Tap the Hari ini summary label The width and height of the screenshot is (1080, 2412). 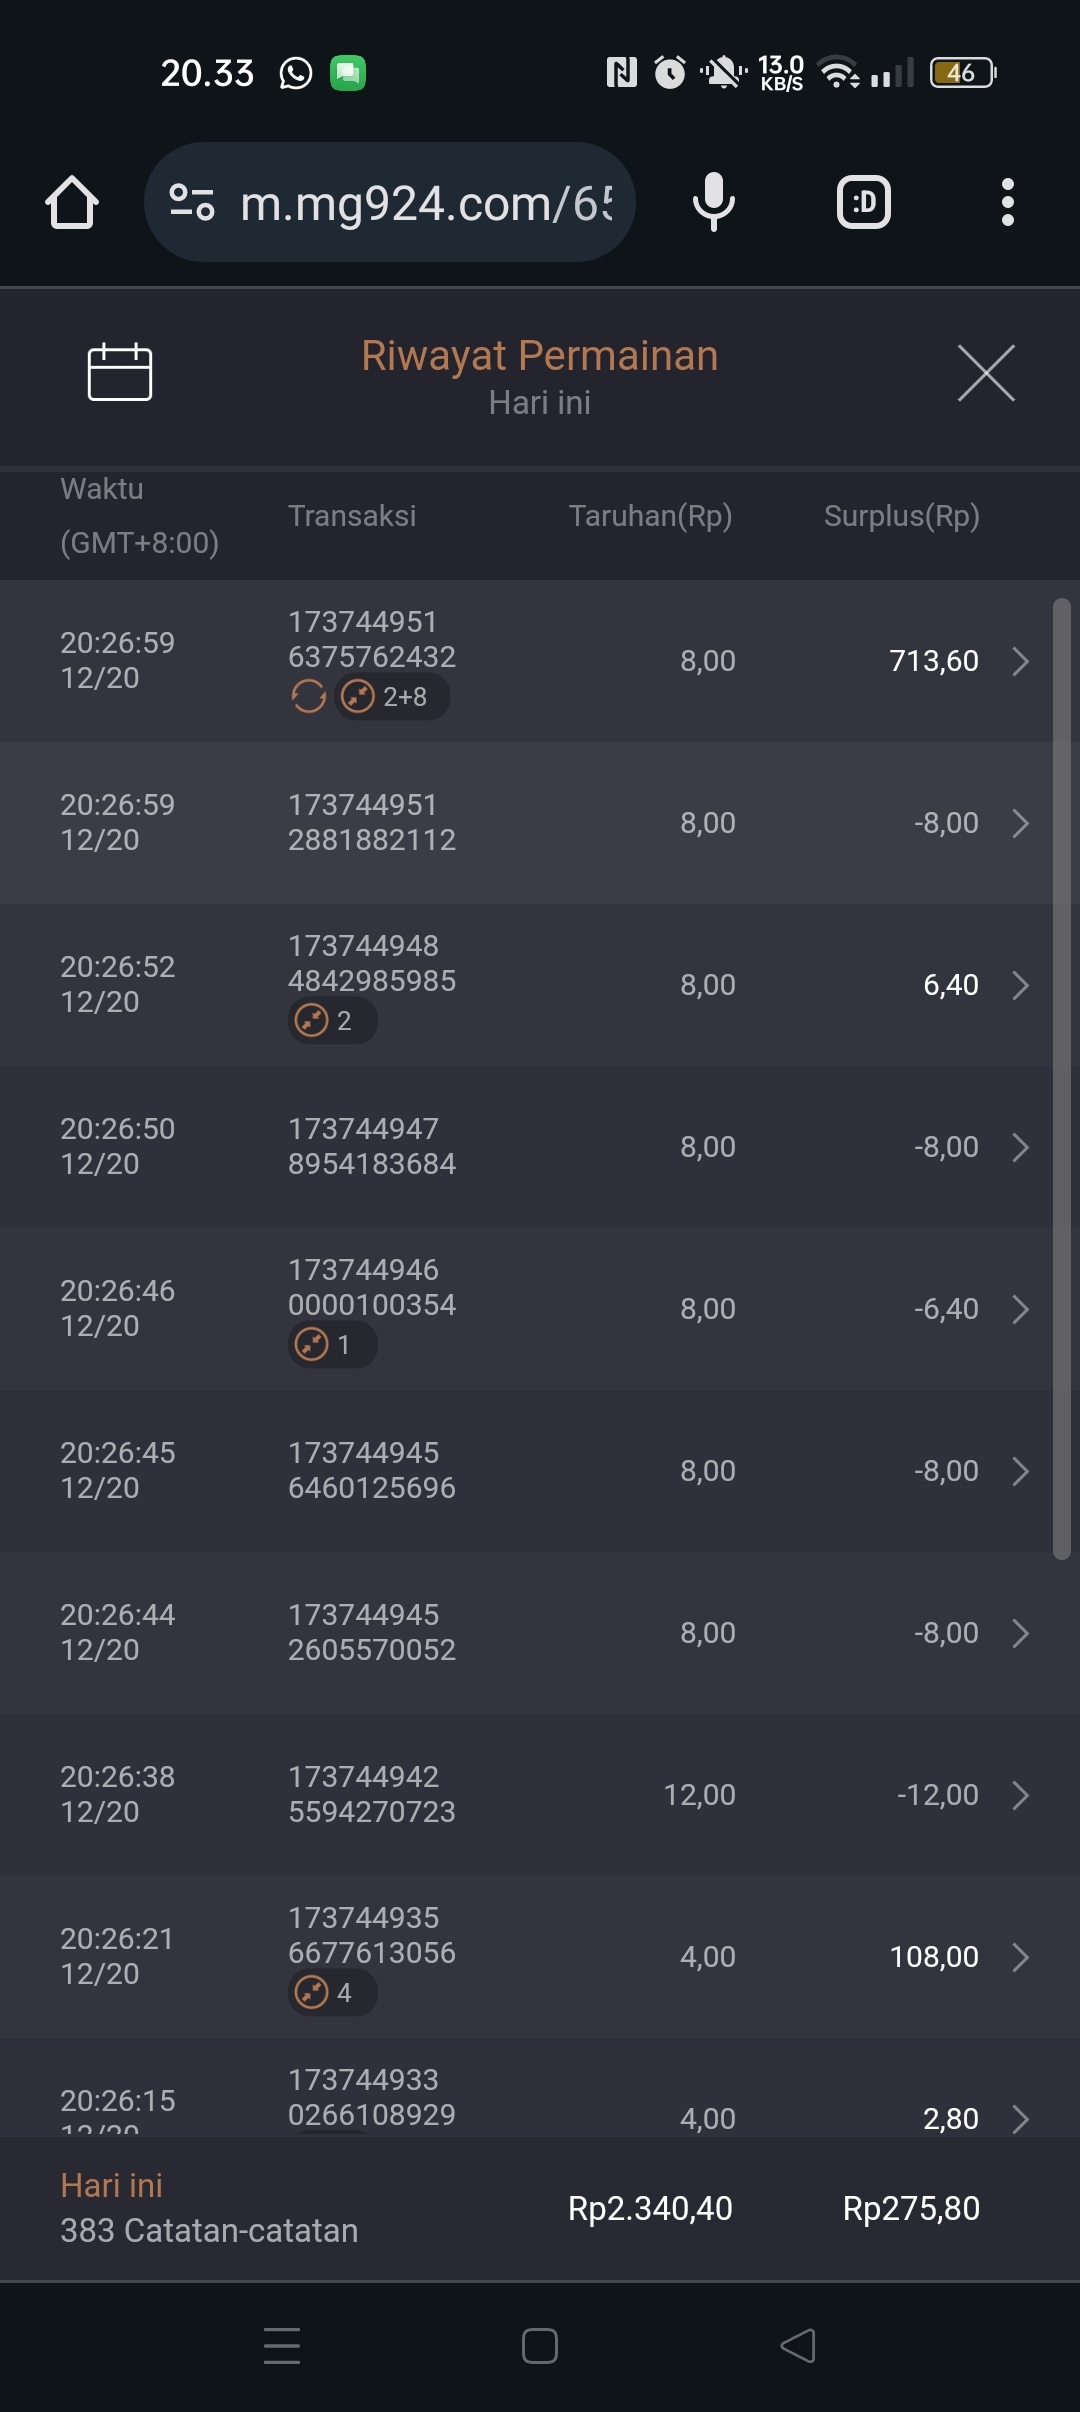(x=112, y=2185)
